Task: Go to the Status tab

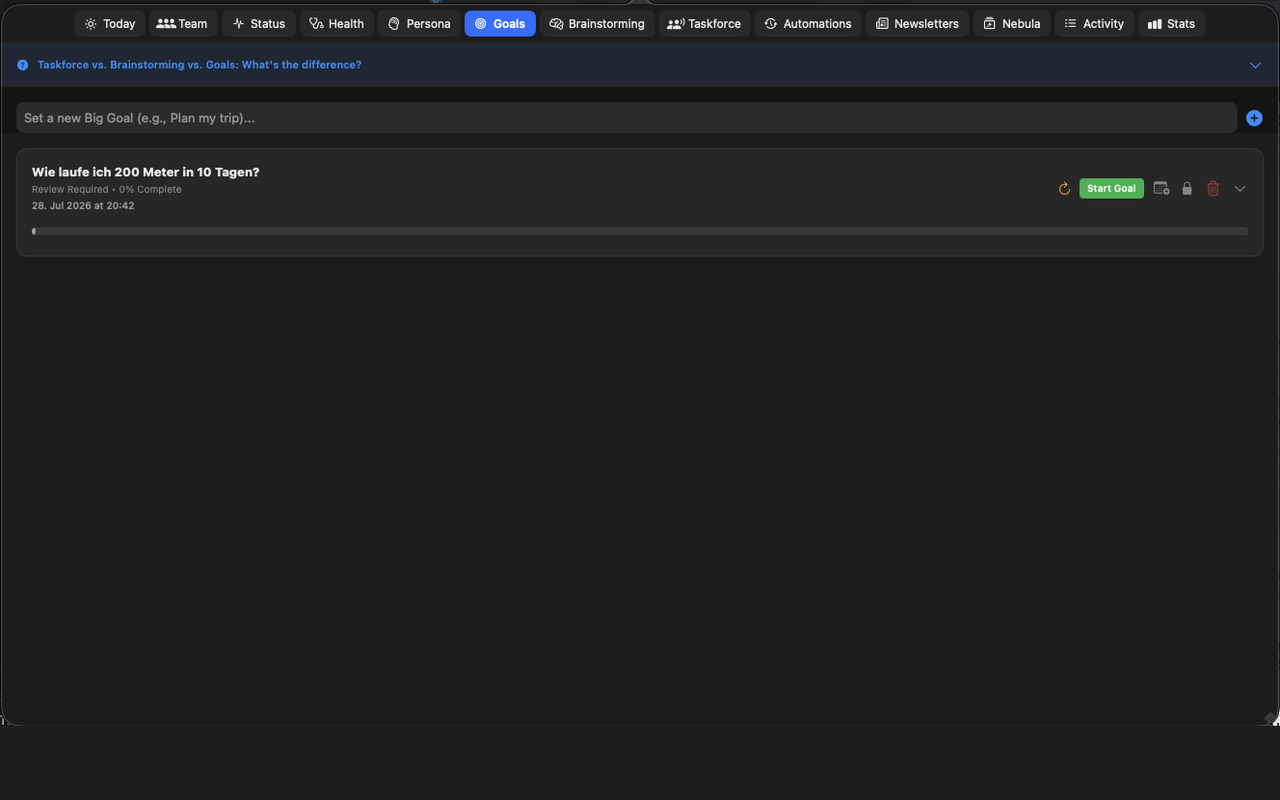Action: (259, 24)
